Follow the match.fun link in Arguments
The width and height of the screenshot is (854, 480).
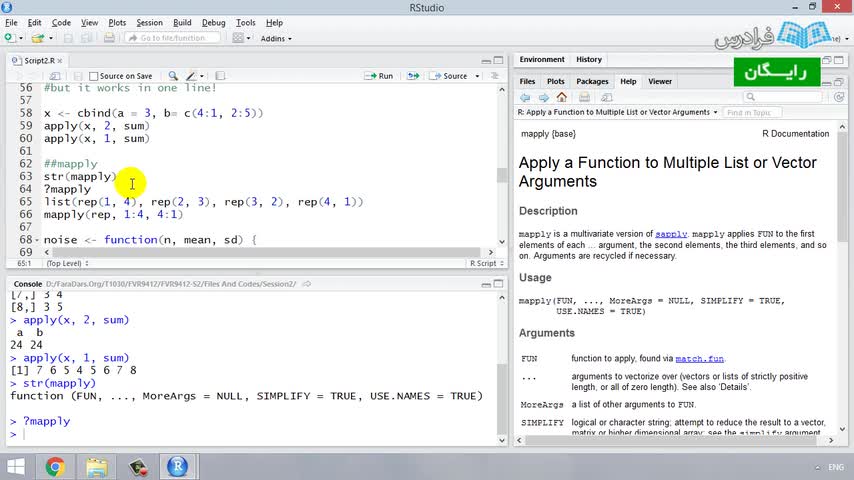click(699, 358)
